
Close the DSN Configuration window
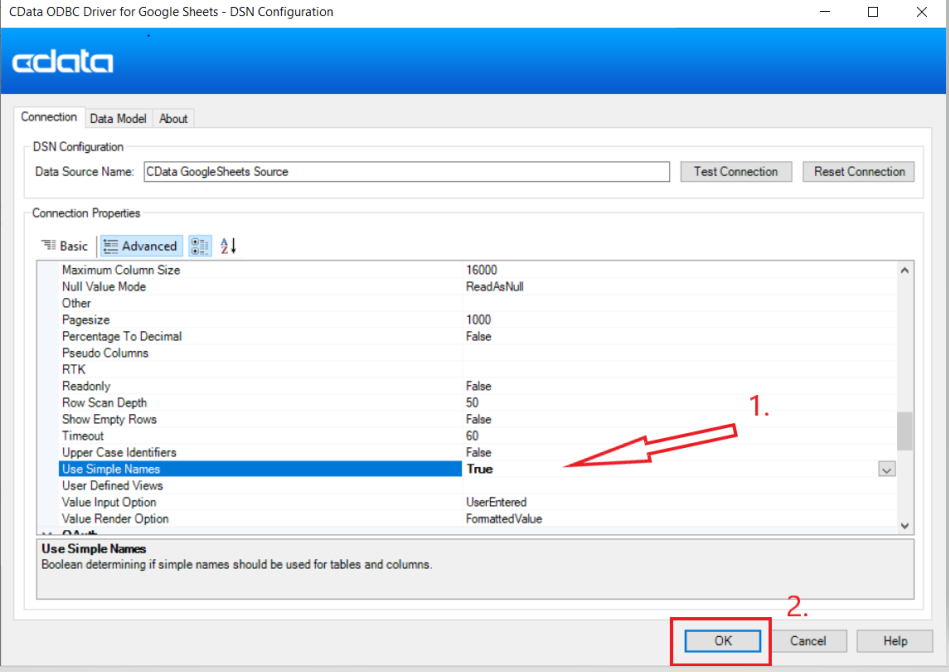(921, 12)
